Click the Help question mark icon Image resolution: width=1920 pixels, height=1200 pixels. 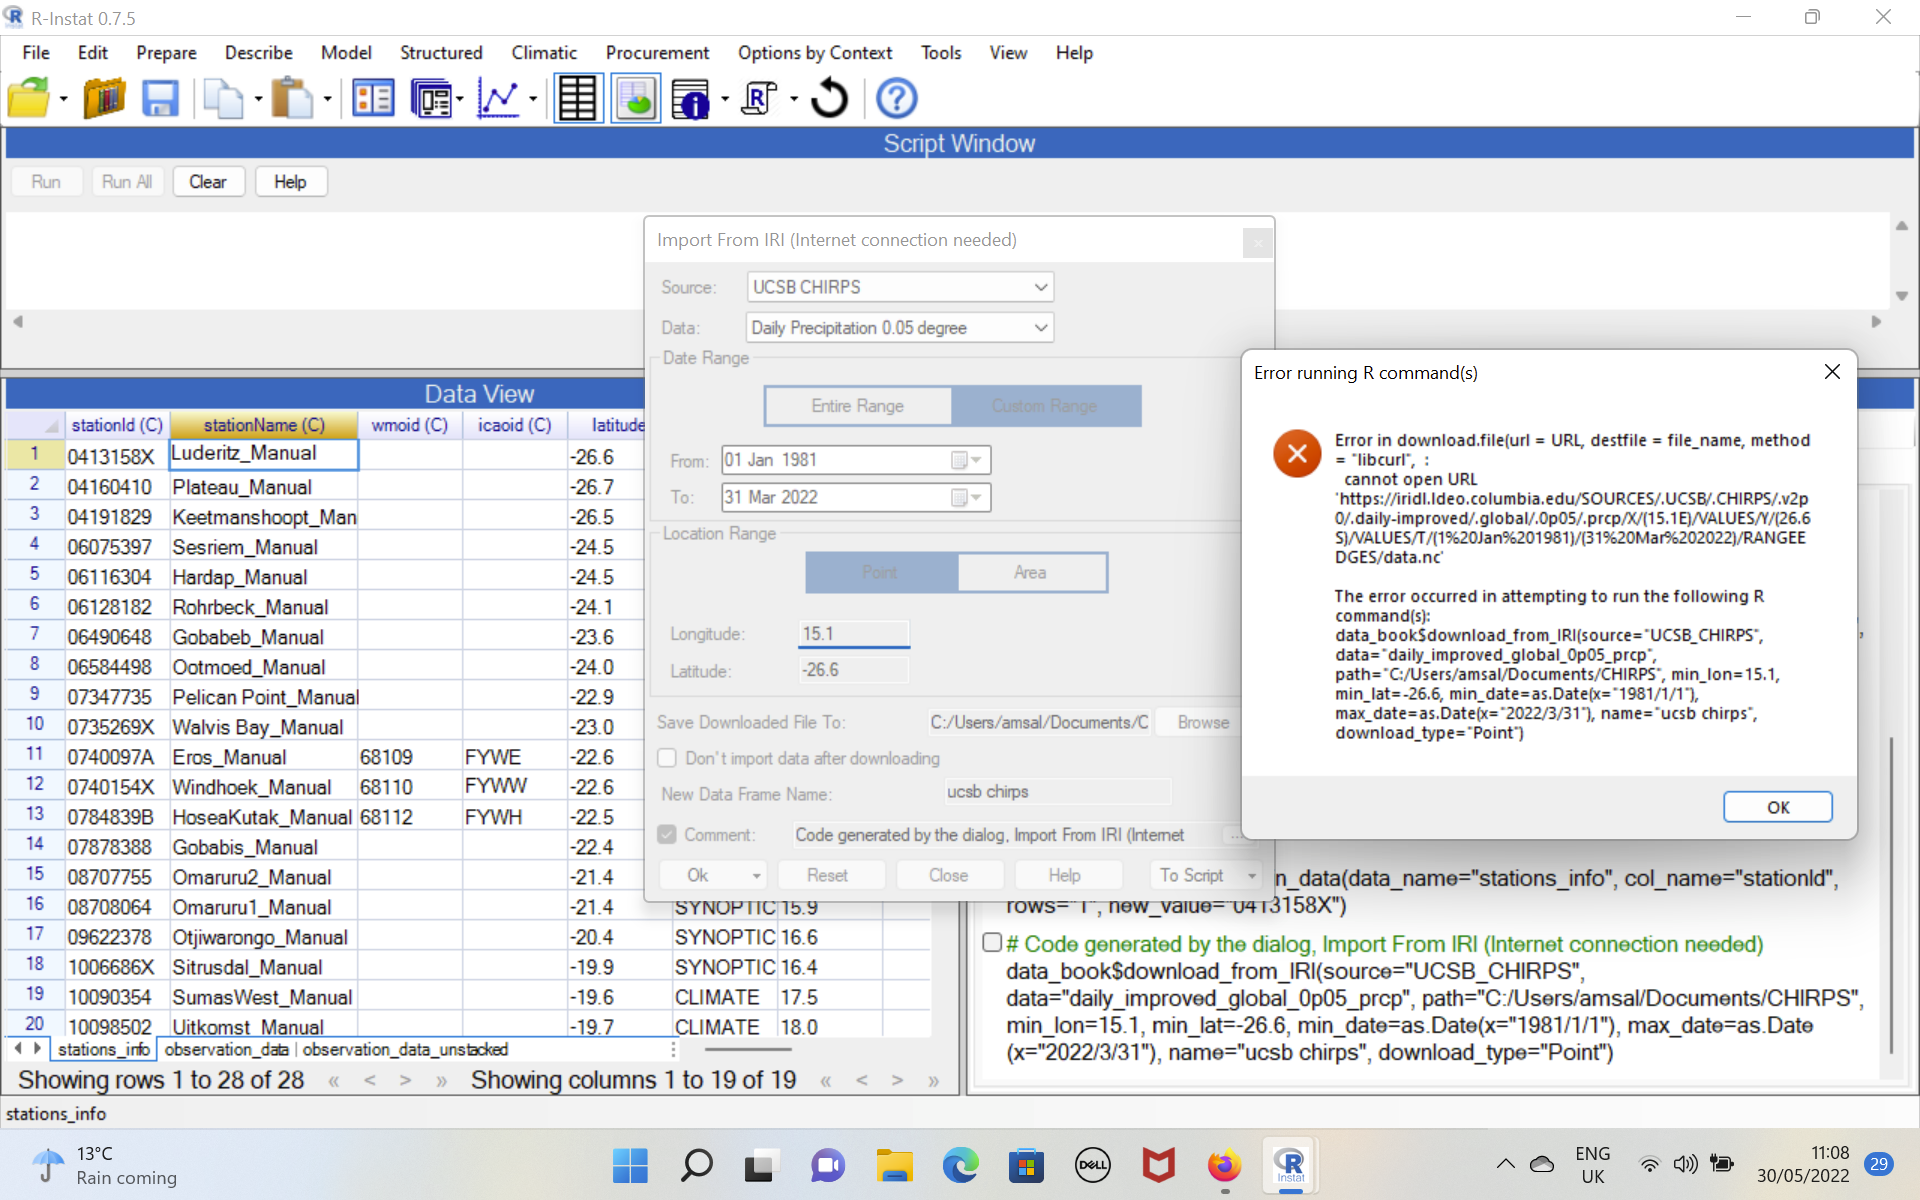[x=895, y=97]
